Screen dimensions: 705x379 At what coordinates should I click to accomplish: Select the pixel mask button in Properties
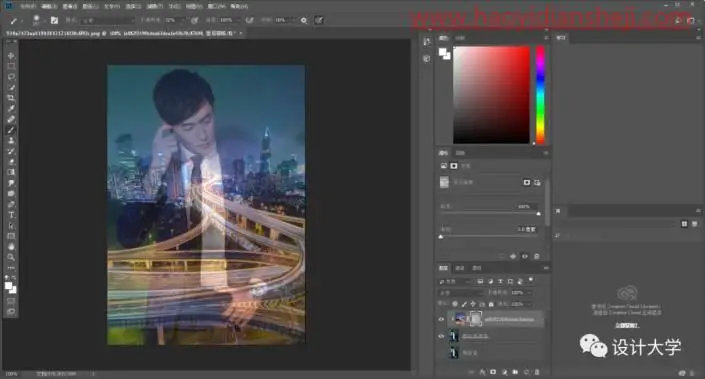pyautogui.click(x=527, y=182)
